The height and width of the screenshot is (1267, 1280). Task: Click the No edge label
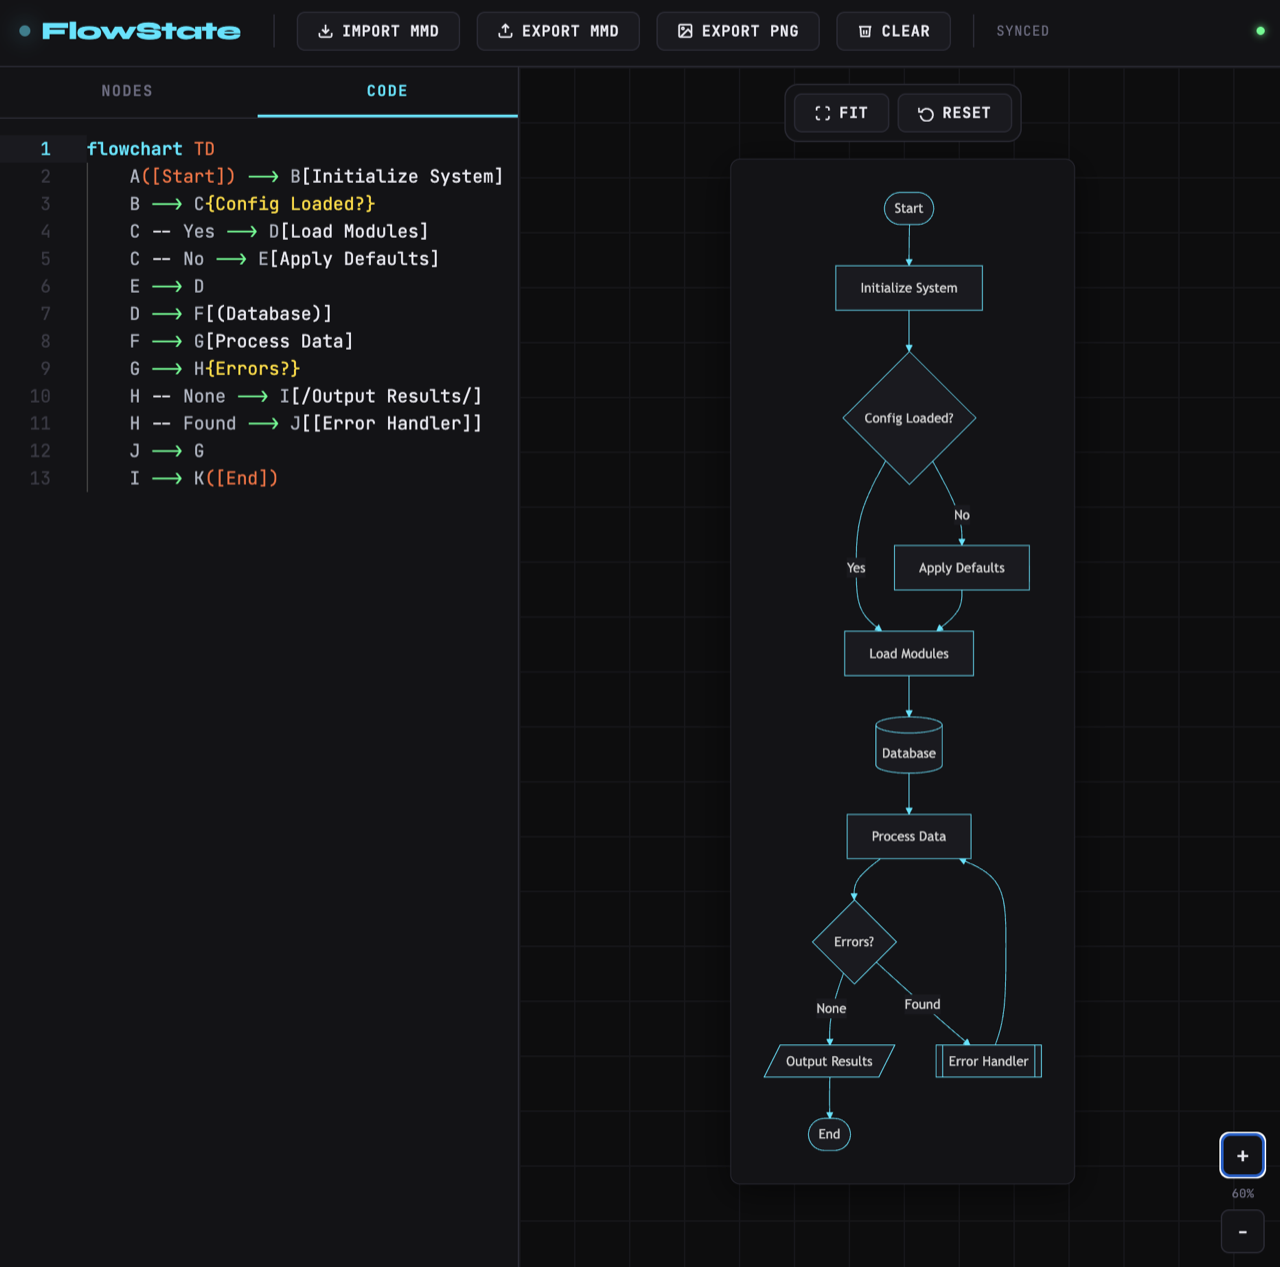pos(962,515)
